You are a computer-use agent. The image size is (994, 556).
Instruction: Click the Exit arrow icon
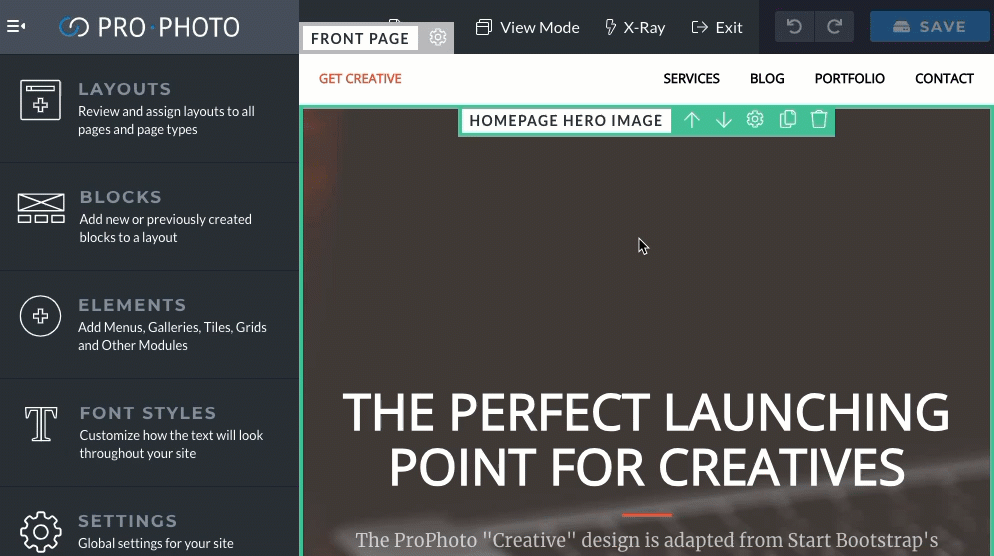point(699,27)
